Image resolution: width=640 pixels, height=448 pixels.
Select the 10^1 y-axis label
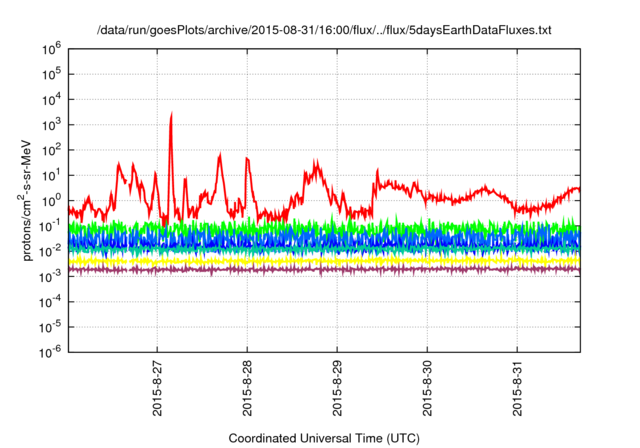(51, 176)
